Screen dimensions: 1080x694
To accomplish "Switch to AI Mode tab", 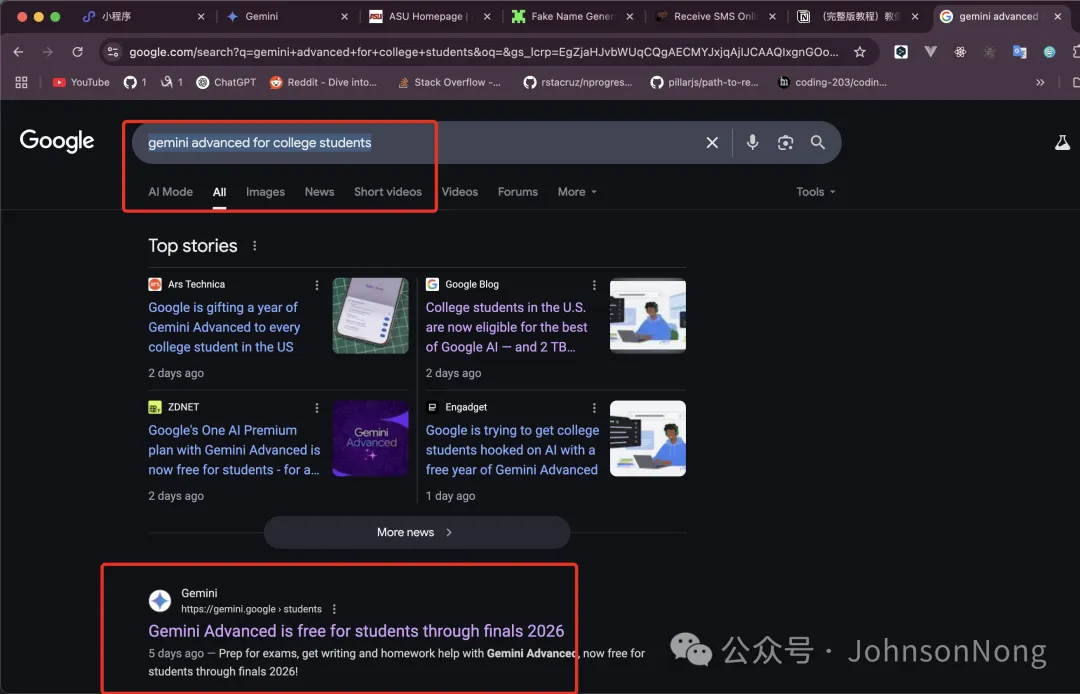I will click(170, 192).
